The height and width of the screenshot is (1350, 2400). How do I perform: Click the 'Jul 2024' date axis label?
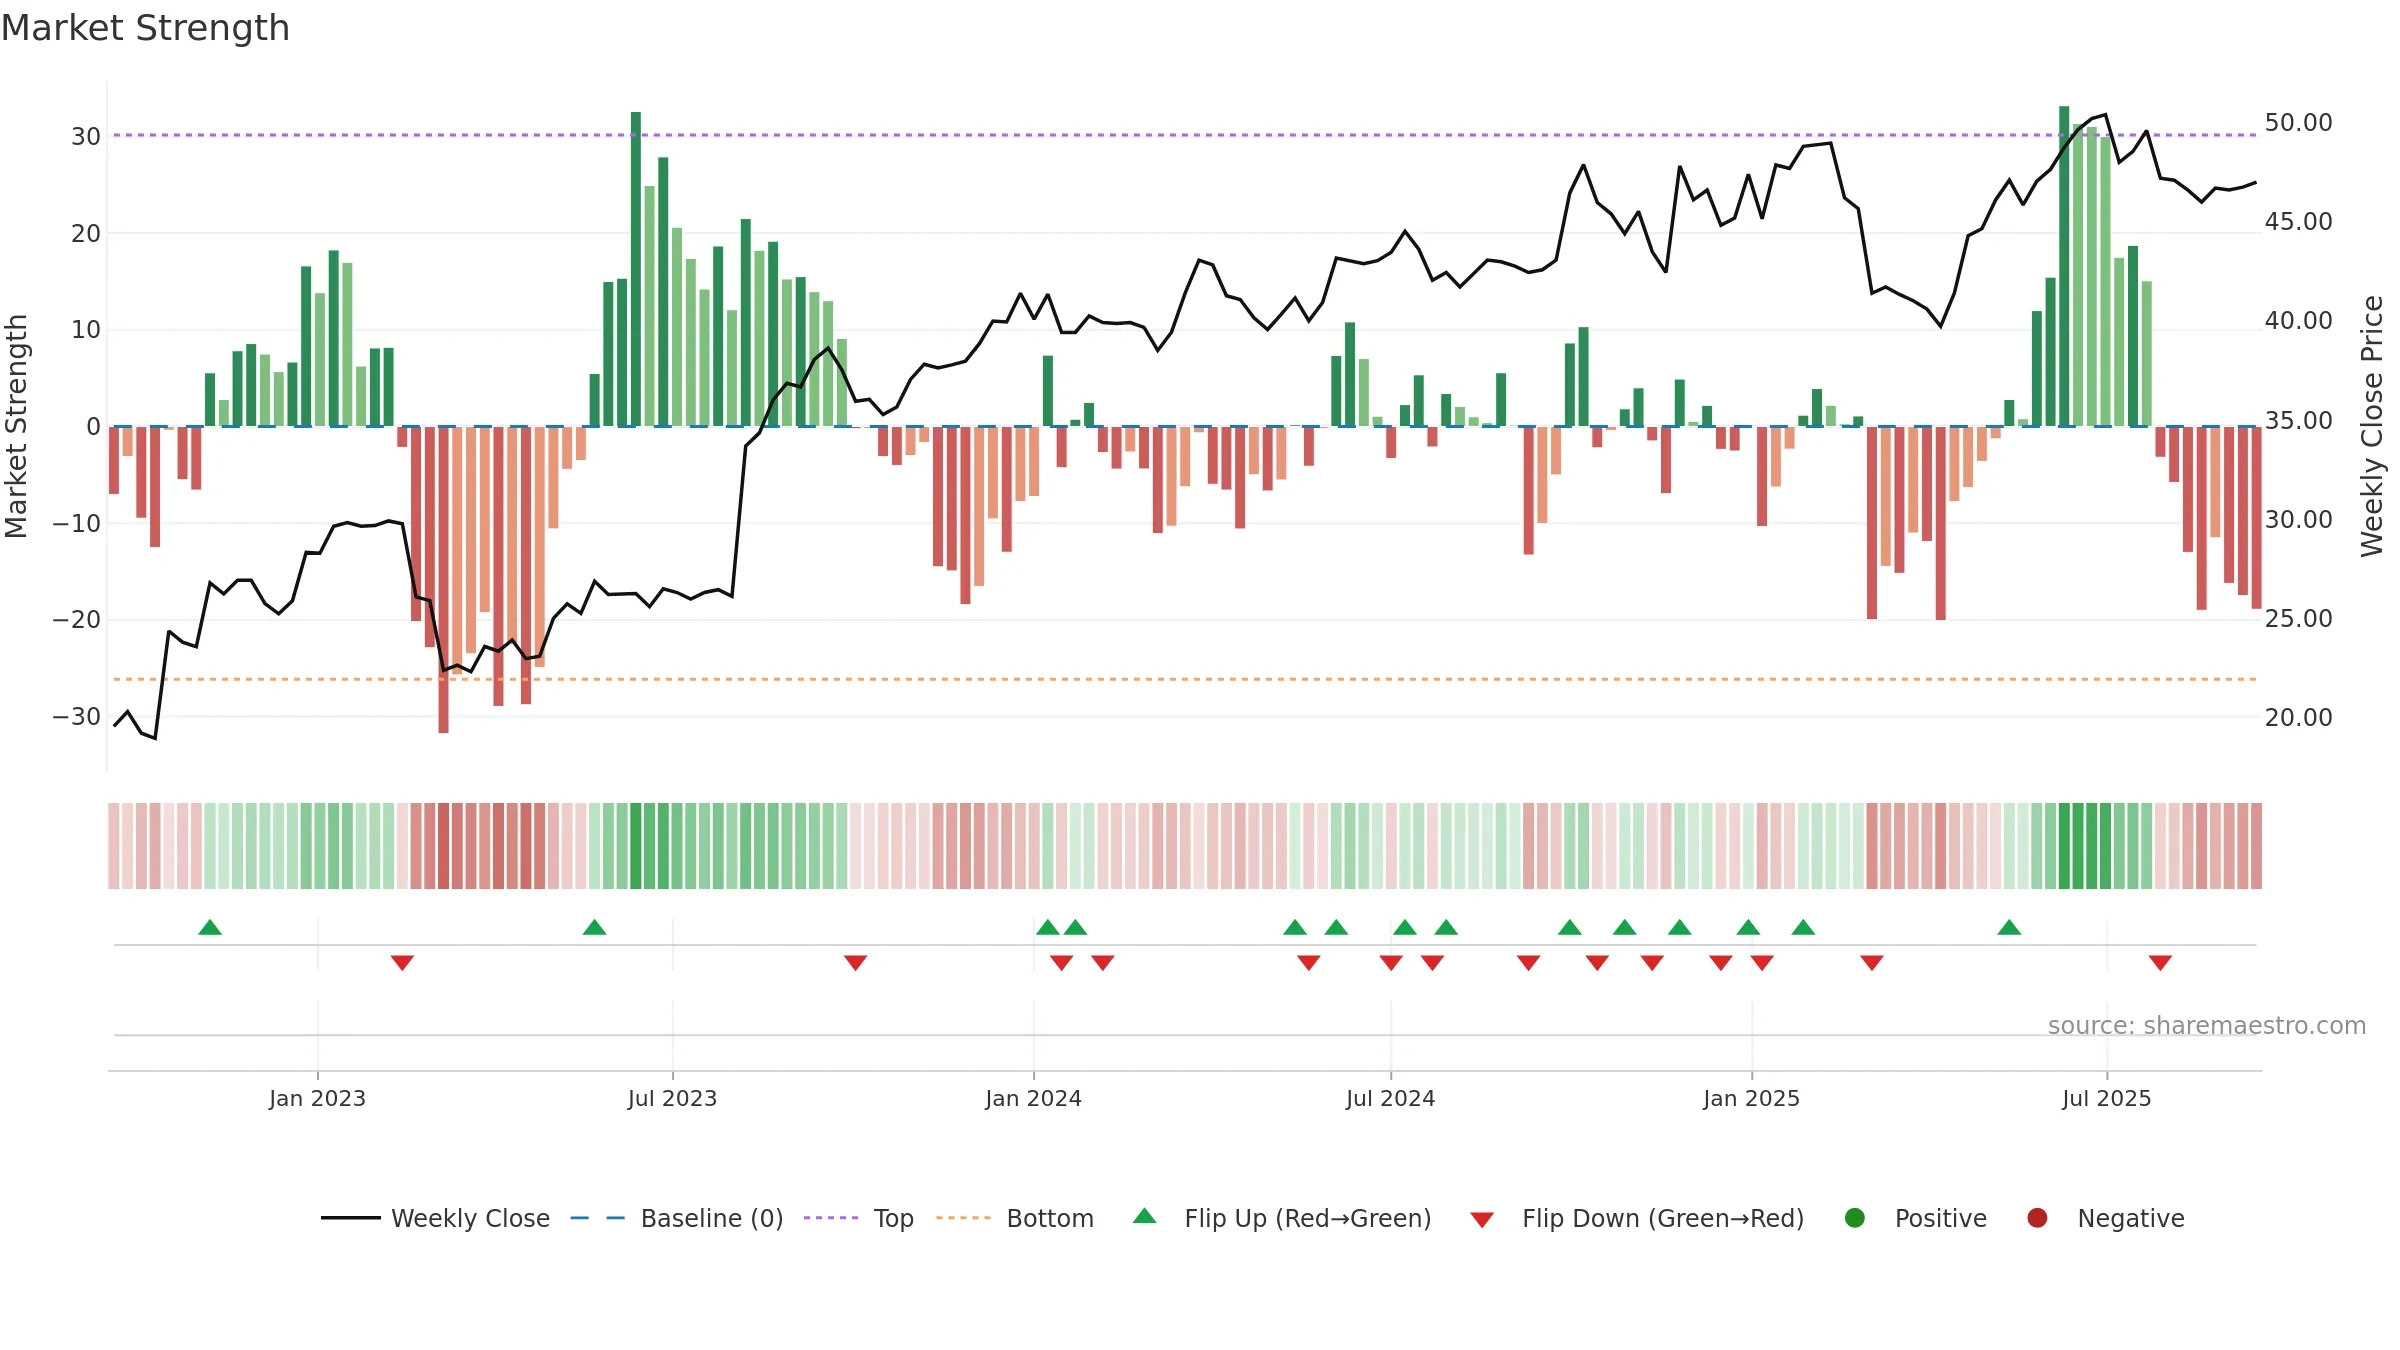tap(1390, 1099)
